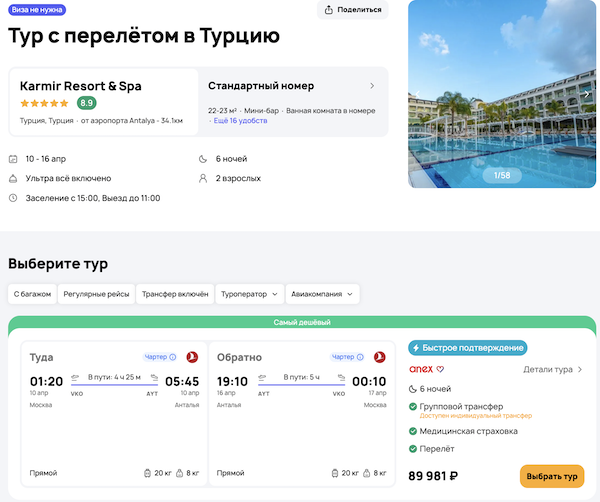The width and height of the screenshot is (600, 502).
Task: Click the Anex tour operator logo
Action: coord(421,369)
